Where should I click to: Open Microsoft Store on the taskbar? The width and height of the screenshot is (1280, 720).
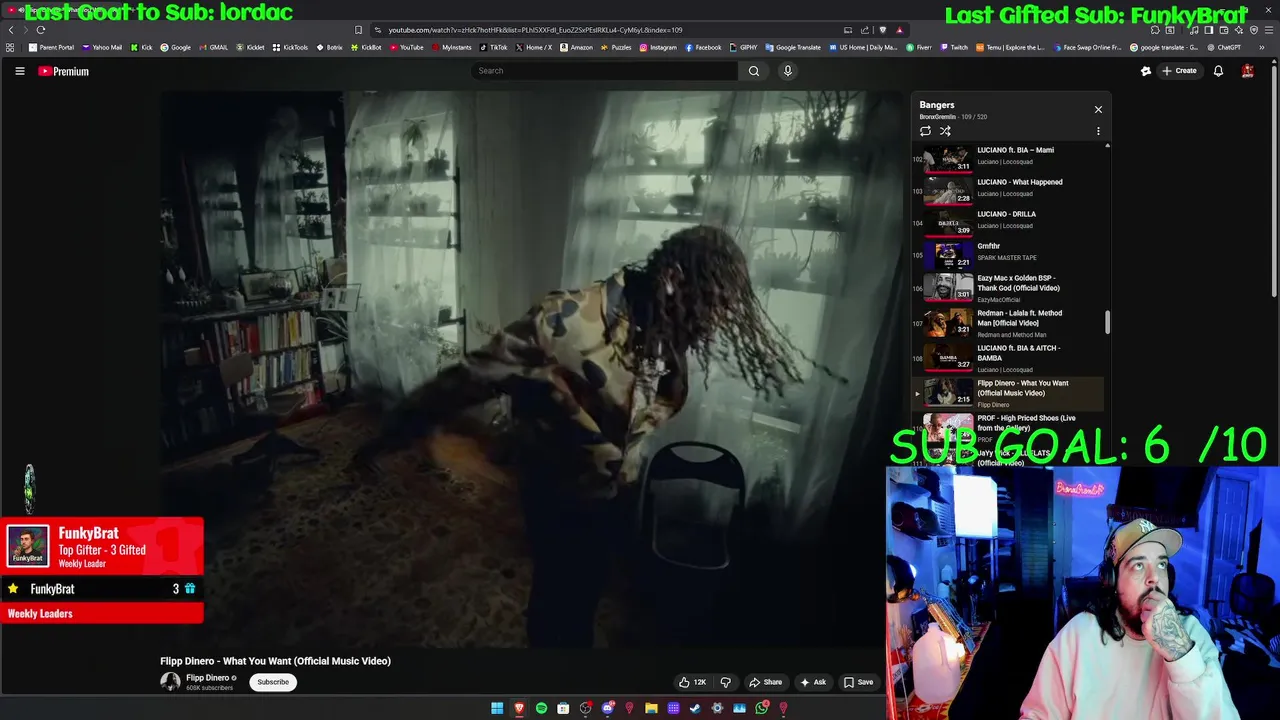point(563,708)
